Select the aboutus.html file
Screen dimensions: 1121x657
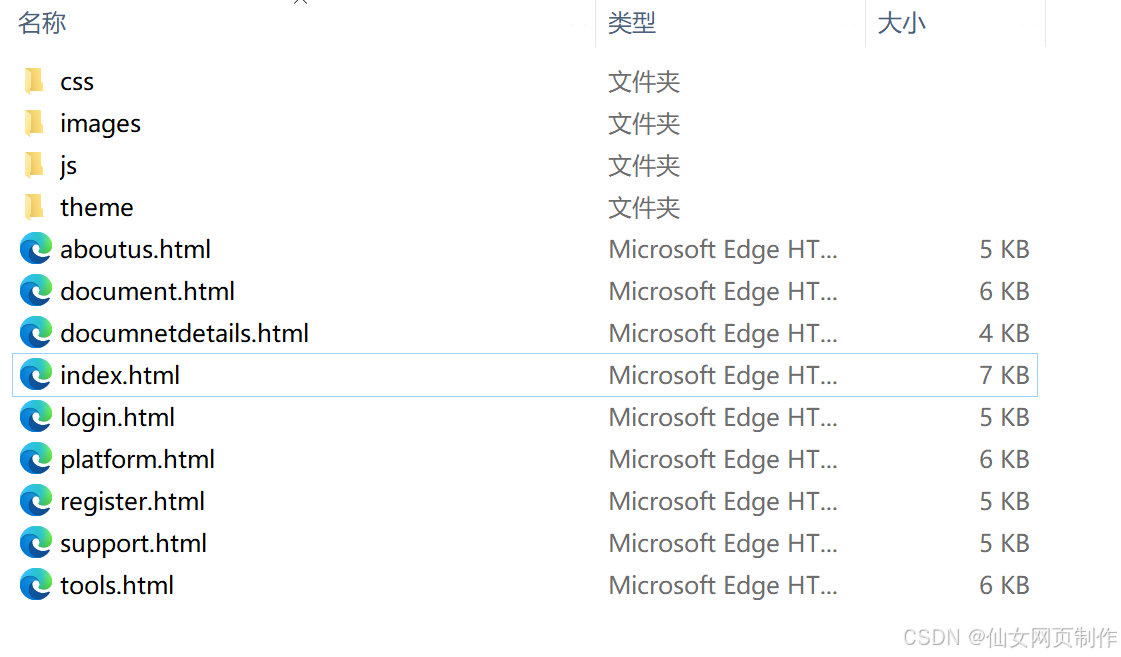[x=135, y=249]
